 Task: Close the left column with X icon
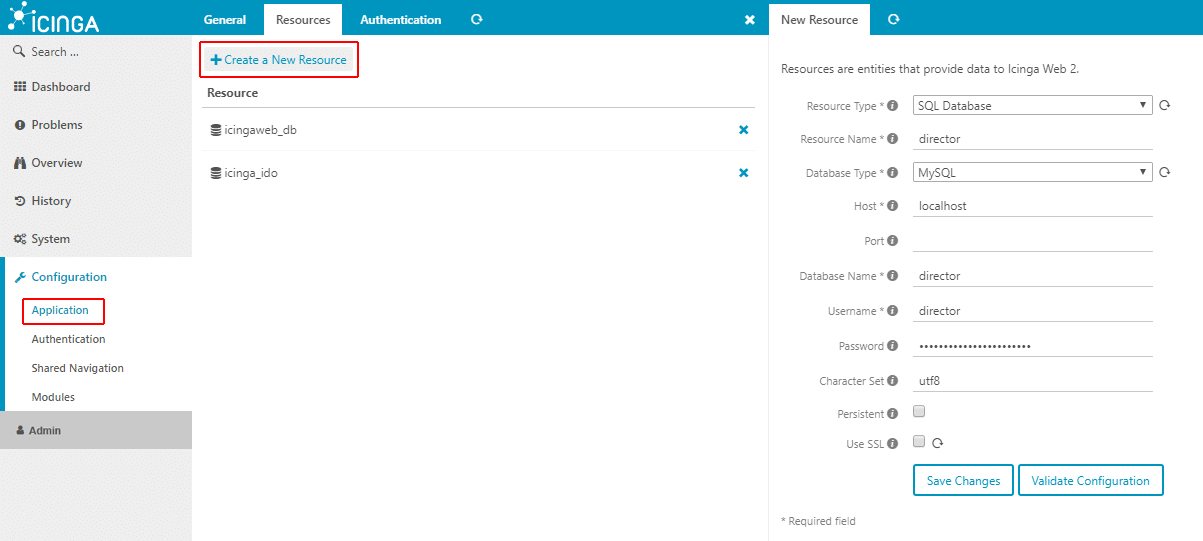pos(750,20)
